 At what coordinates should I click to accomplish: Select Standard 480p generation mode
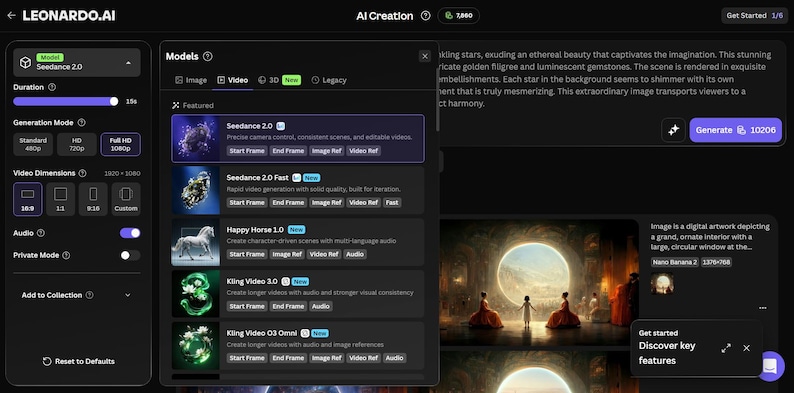(x=33, y=144)
